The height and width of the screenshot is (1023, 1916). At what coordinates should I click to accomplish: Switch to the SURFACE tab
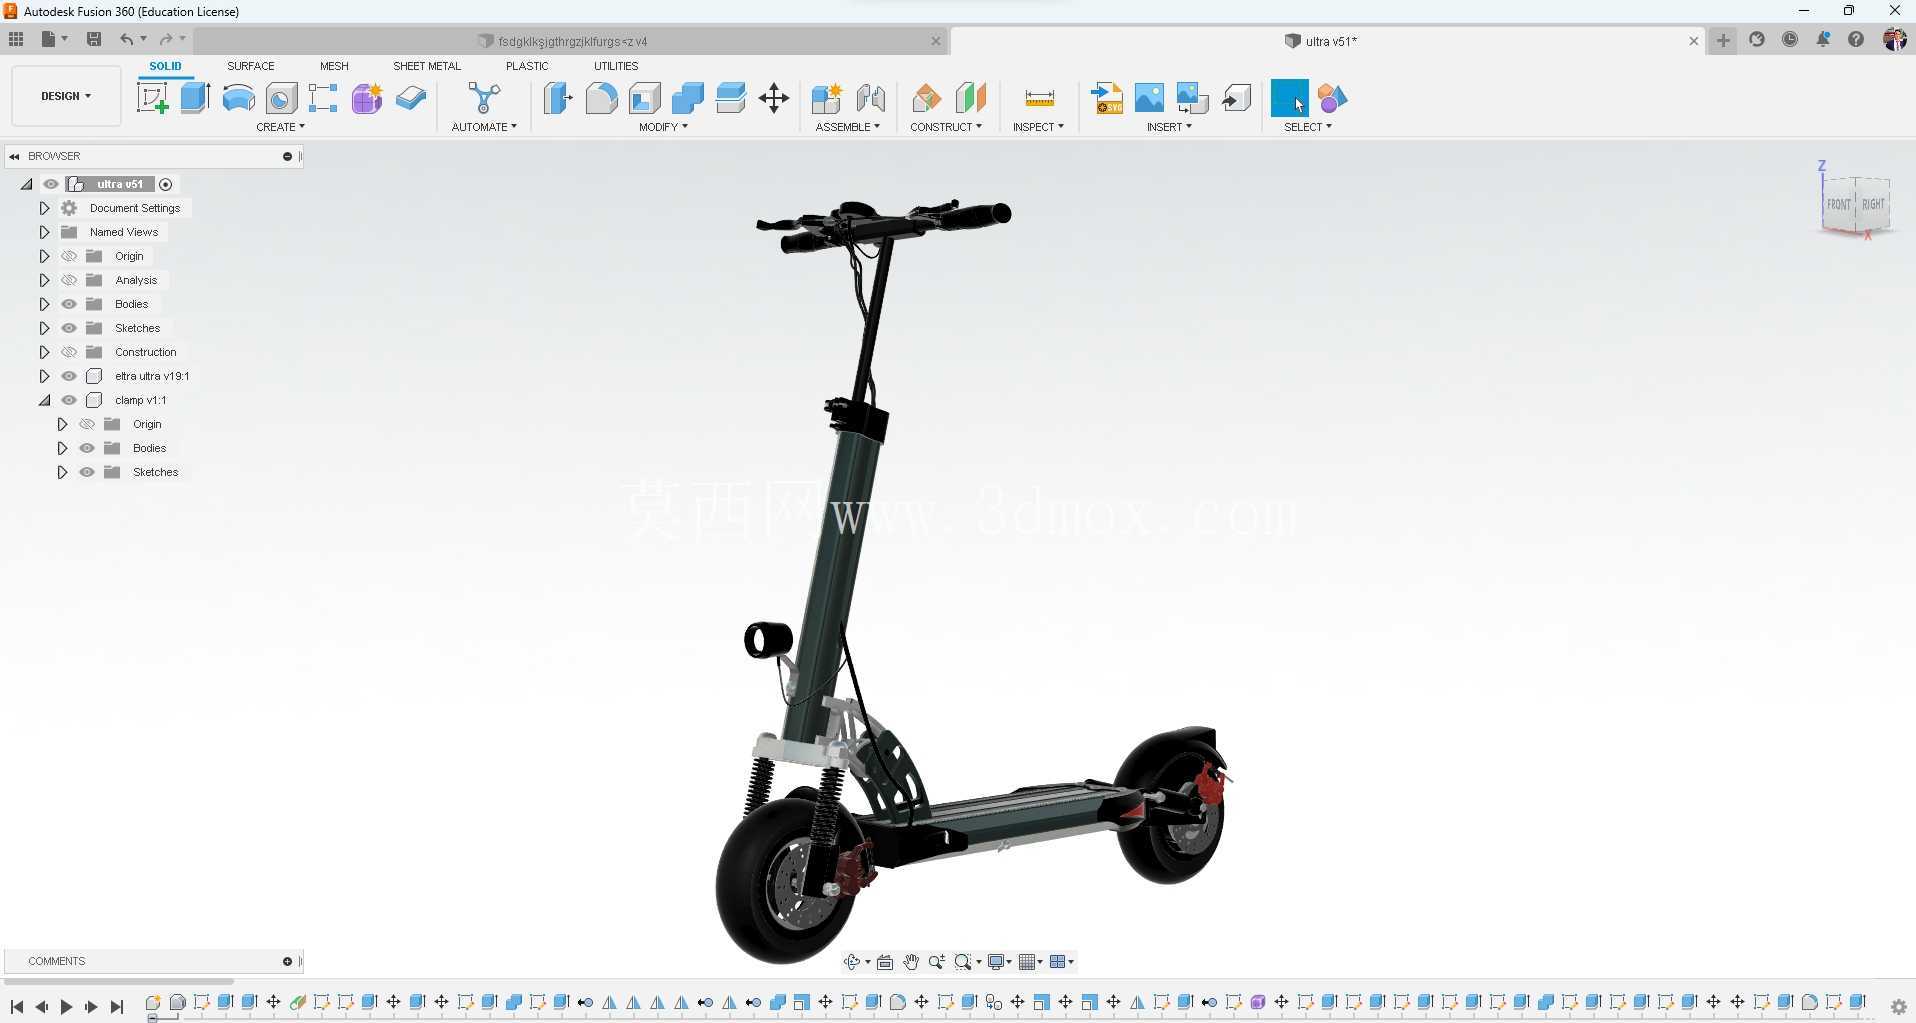point(250,66)
